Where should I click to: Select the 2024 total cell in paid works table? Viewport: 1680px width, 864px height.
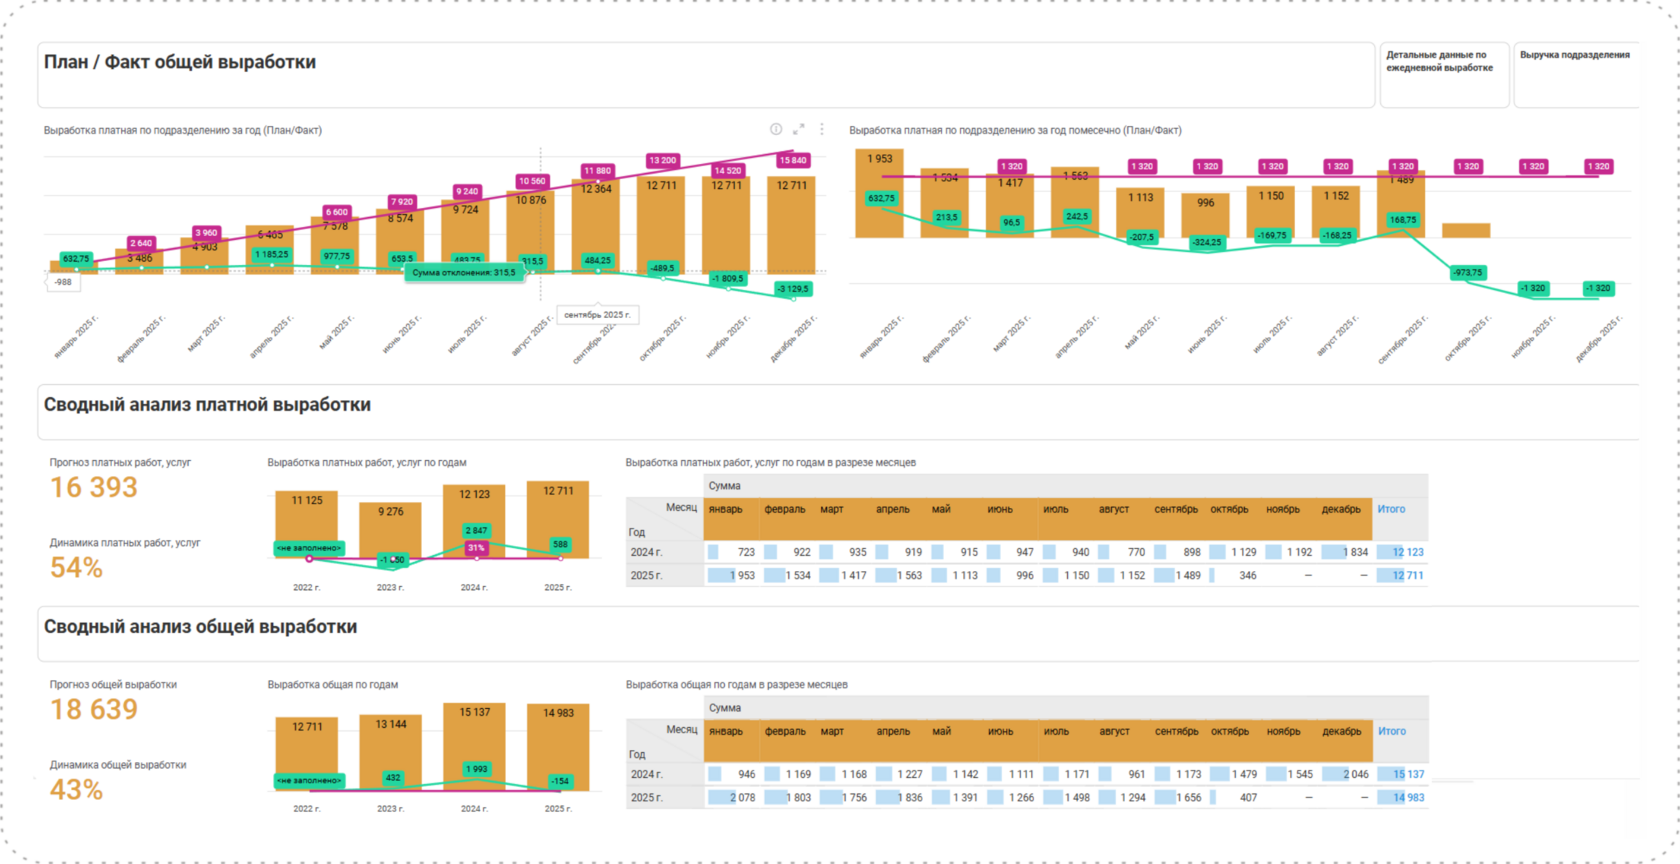point(1401,552)
